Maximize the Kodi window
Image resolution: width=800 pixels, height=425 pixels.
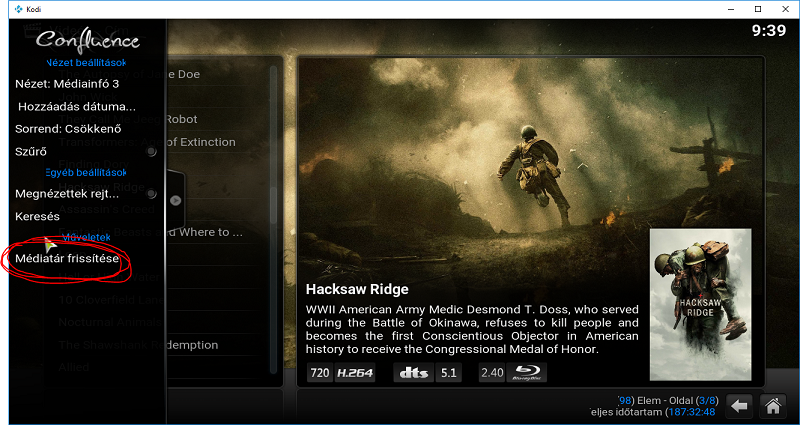[x=758, y=9]
